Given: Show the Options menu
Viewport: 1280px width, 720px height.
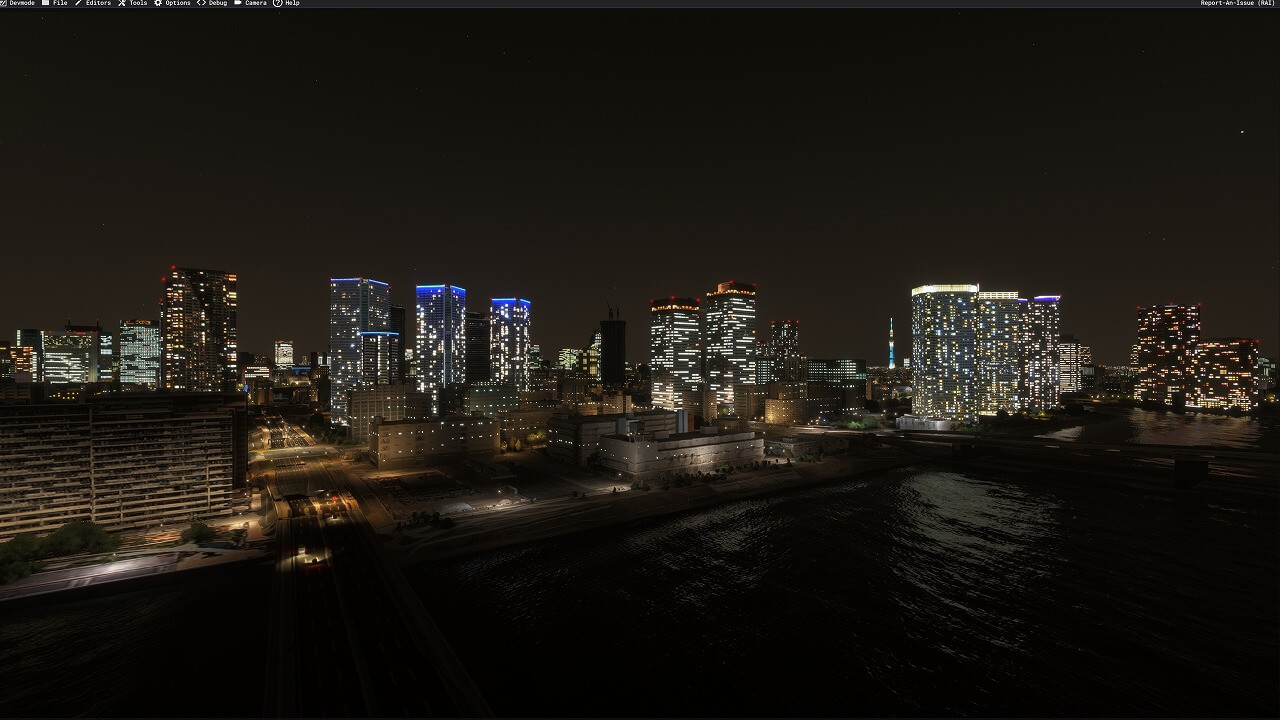Looking at the screenshot, I should coord(178,3).
